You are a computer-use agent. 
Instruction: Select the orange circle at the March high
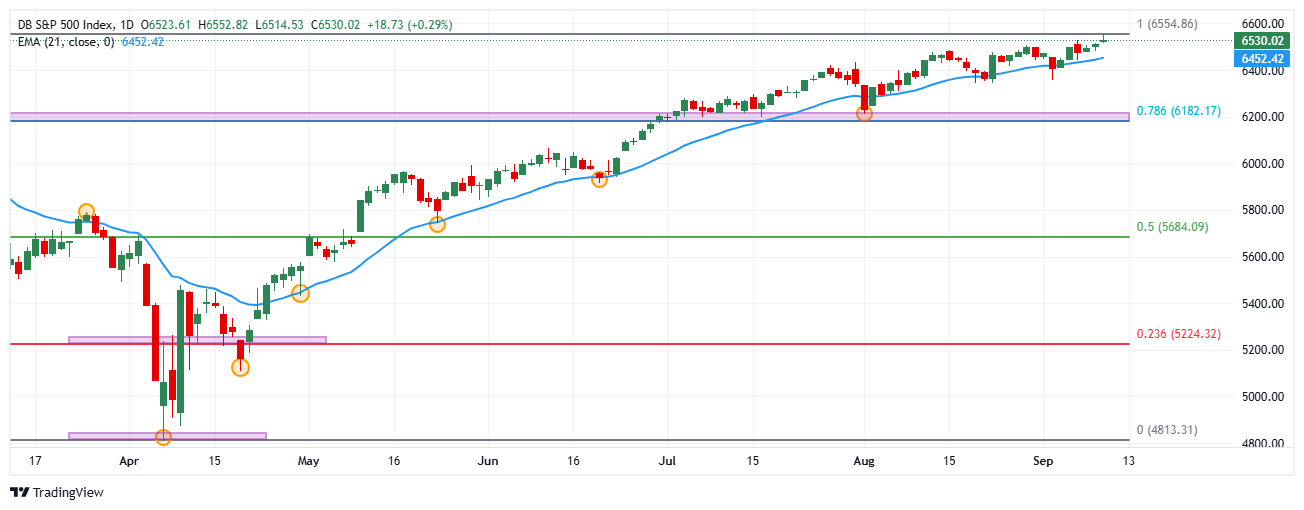86,212
